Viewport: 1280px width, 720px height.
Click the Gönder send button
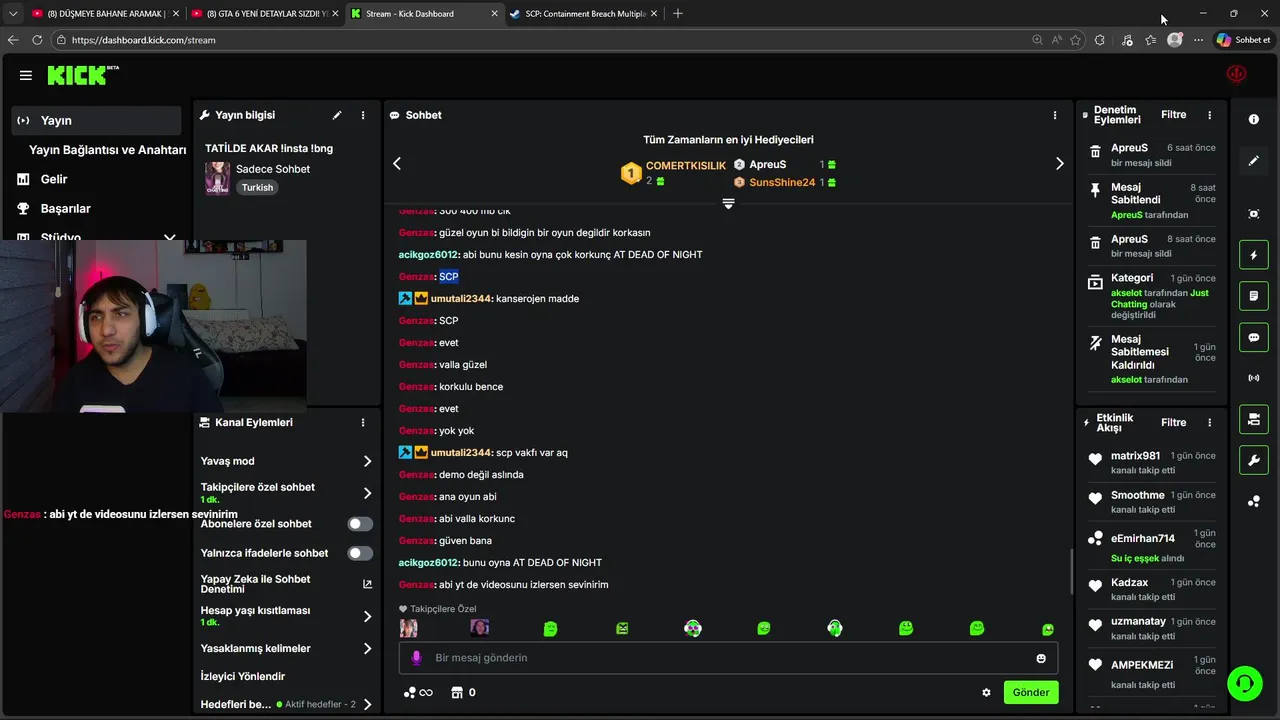tap(1030, 692)
